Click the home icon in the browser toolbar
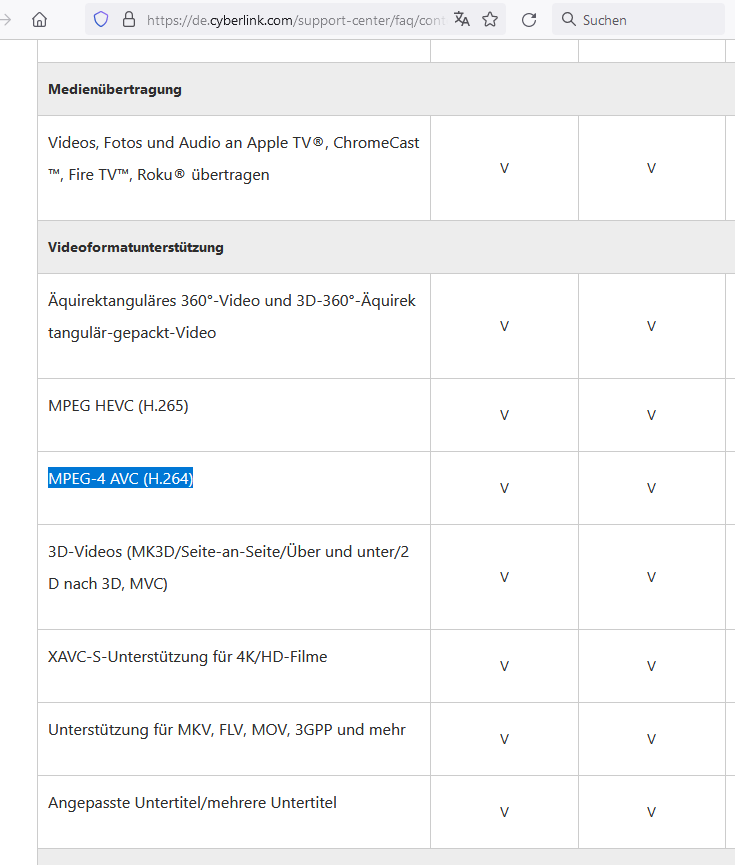This screenshot has width=735, height=865. click(x=39, y=20)
